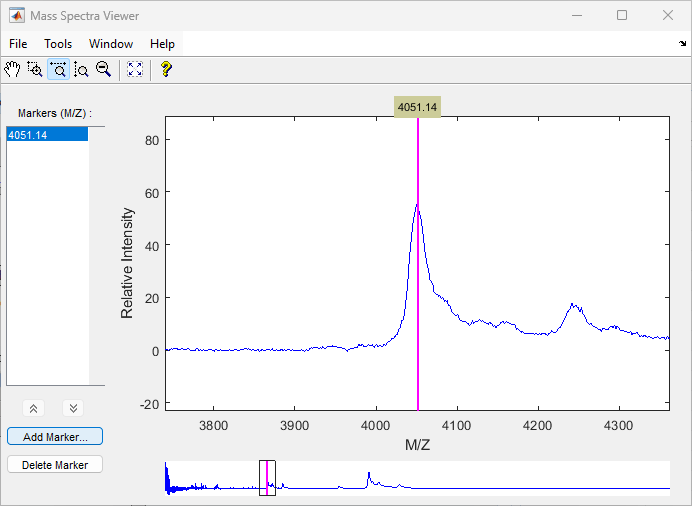Viewport: 692px width, 506px height.
Task: Reset view with the expand arrows icon
Action: point(135,70)
